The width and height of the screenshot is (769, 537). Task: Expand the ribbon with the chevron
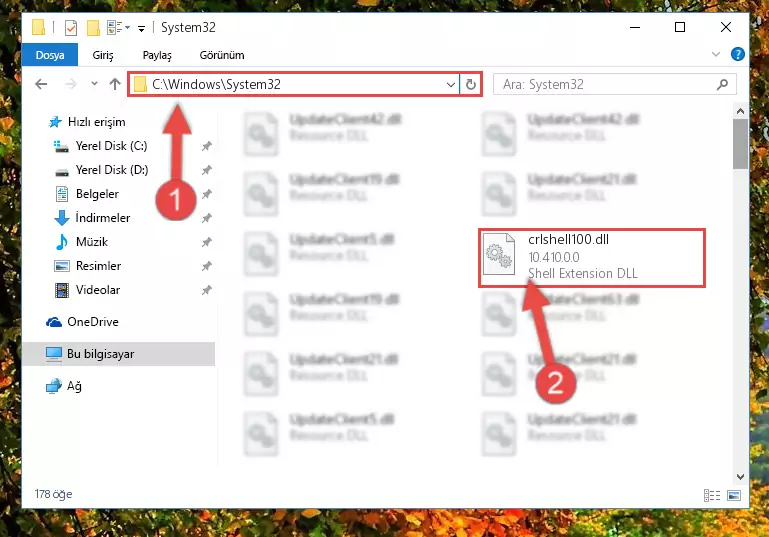tap(716, 54)
